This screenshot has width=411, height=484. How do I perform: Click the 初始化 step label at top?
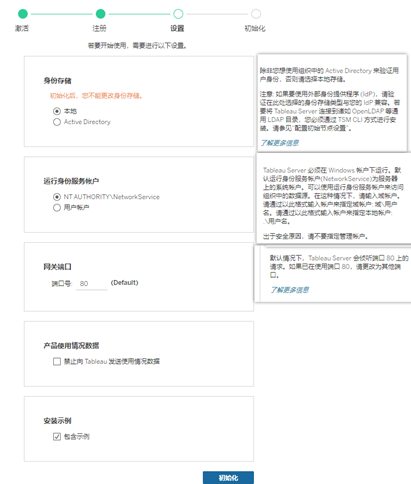(255, 28)
